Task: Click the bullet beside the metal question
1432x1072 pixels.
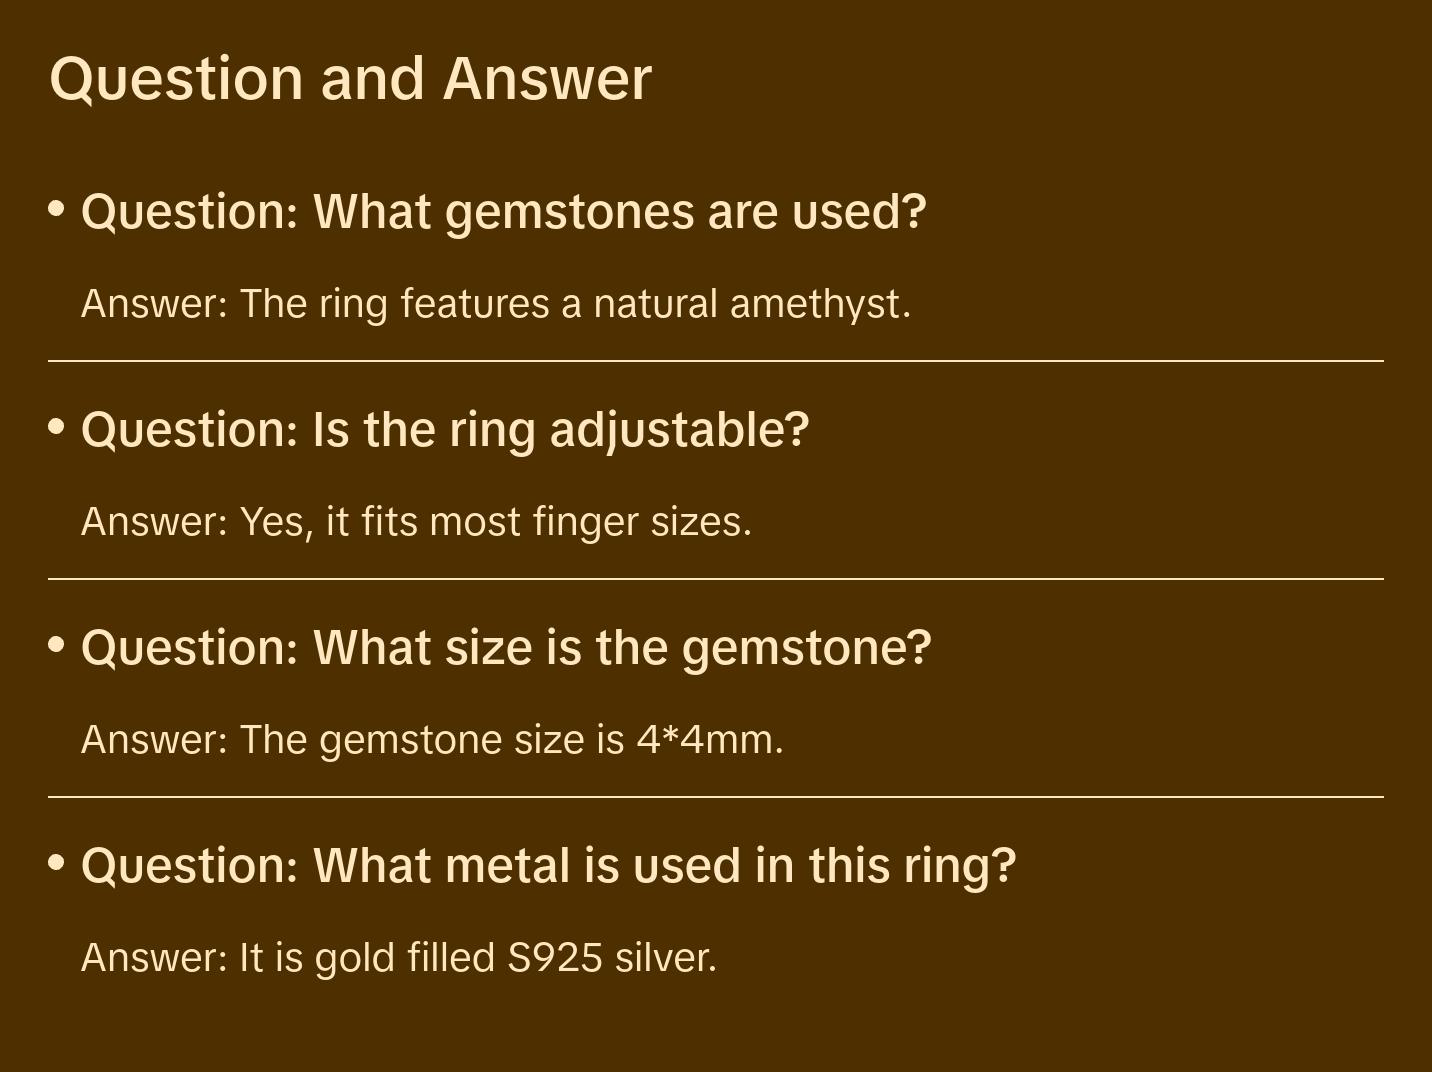Action: (57, 863)
